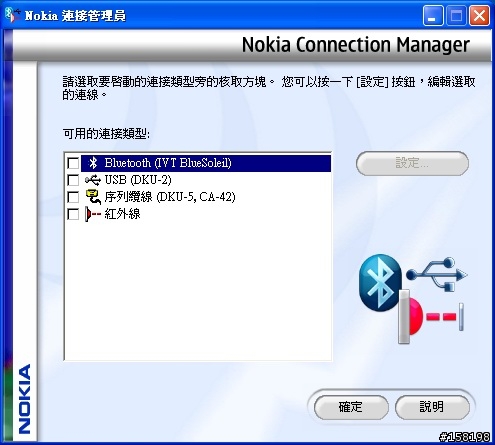
Task: Click the 設定... settings button
Action: pyautogui.click(x=412, y=163)
